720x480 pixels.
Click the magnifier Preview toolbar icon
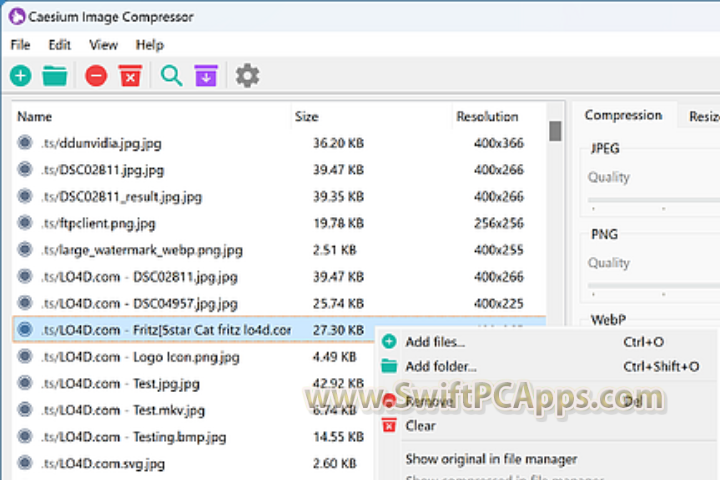(171, 76)
